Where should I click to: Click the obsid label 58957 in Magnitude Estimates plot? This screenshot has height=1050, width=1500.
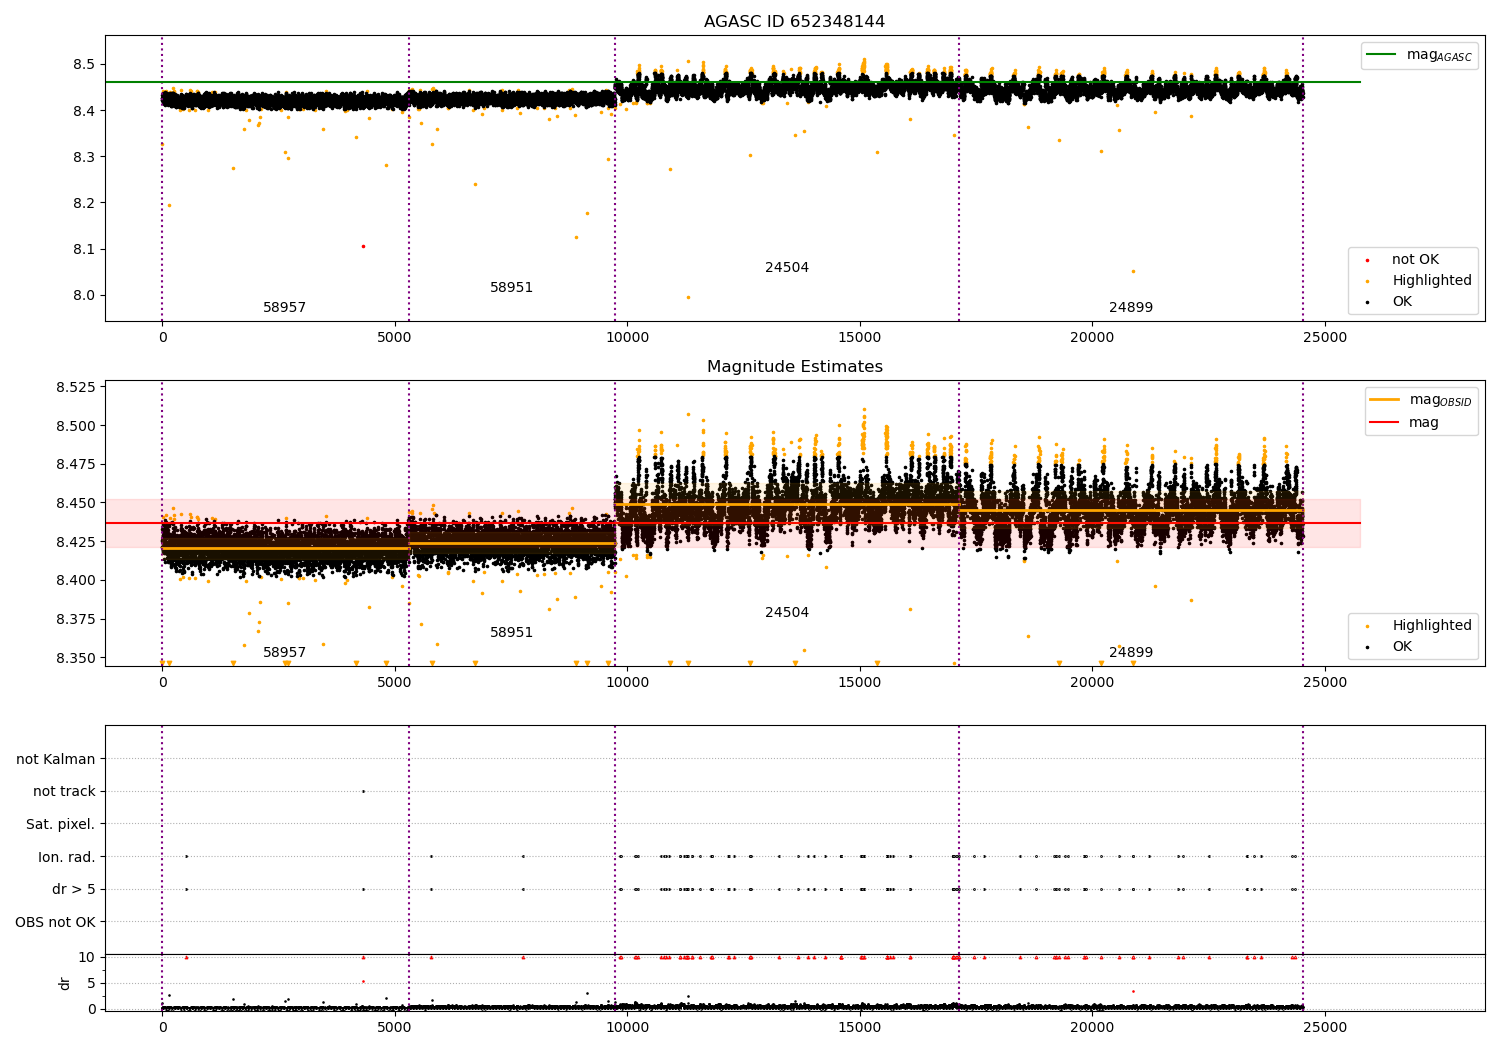(x=284, y=653)
